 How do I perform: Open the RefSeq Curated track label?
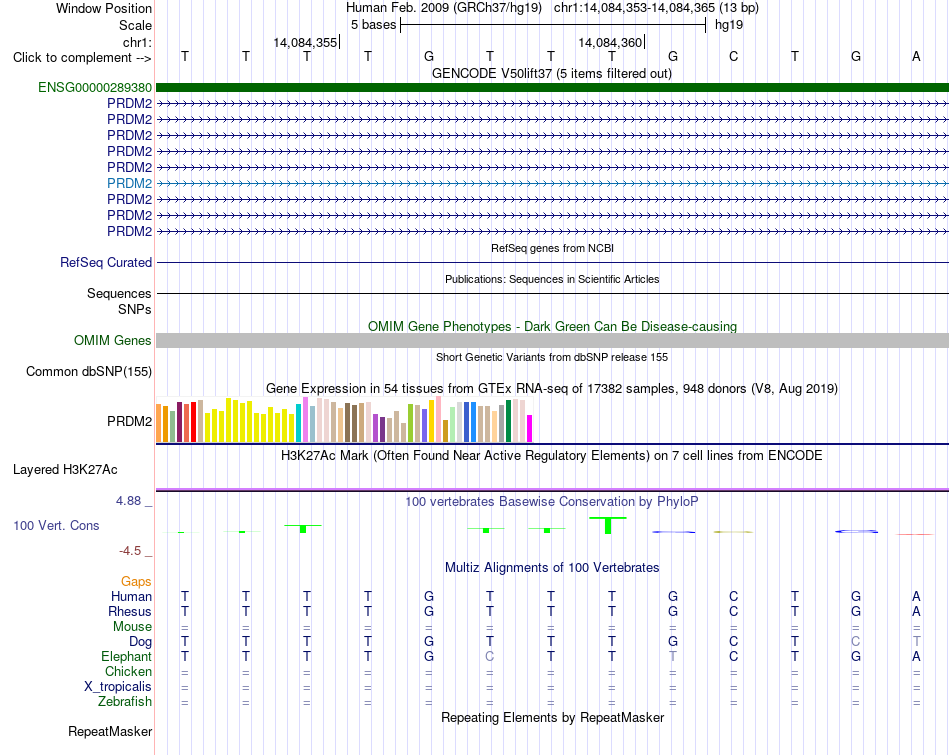tap(105, 262)
